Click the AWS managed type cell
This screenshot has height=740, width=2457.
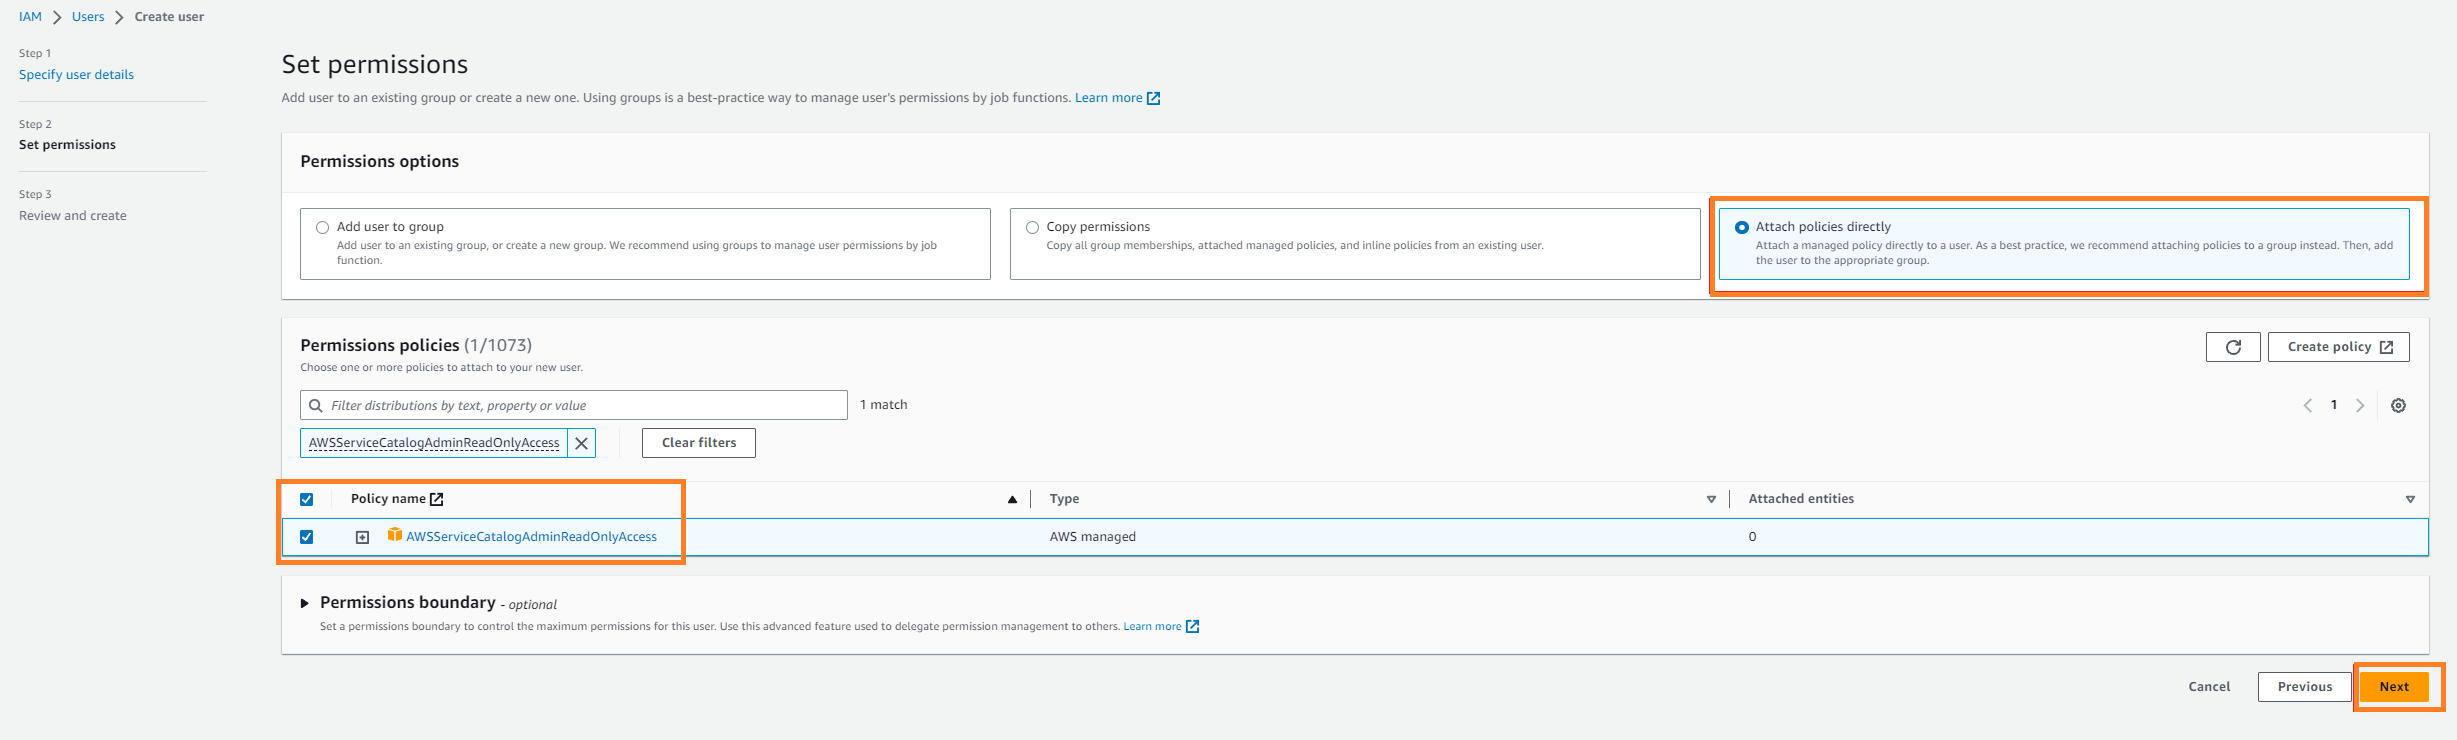click(x=1092, y=537)
